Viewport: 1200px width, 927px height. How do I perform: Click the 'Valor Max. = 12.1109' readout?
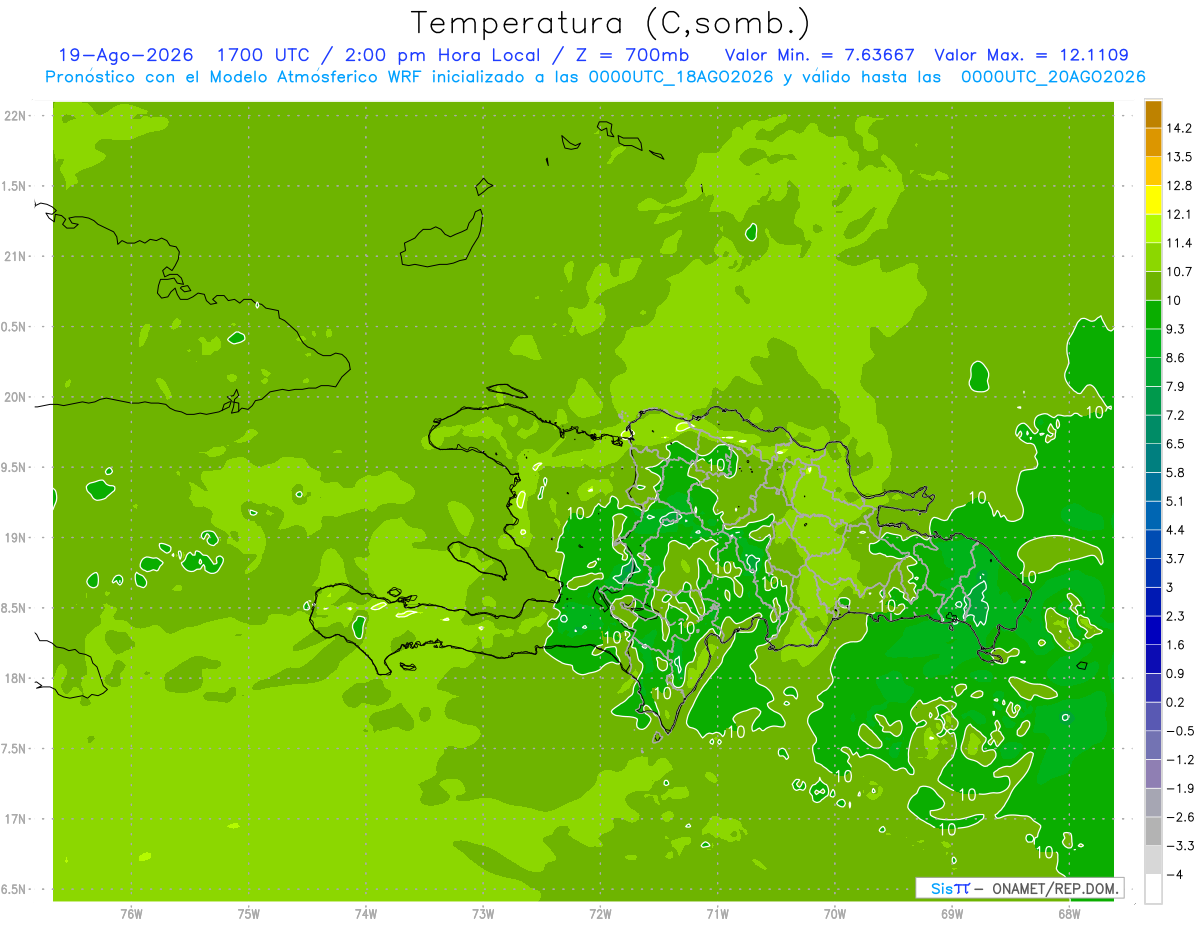tap(1031, 55)
